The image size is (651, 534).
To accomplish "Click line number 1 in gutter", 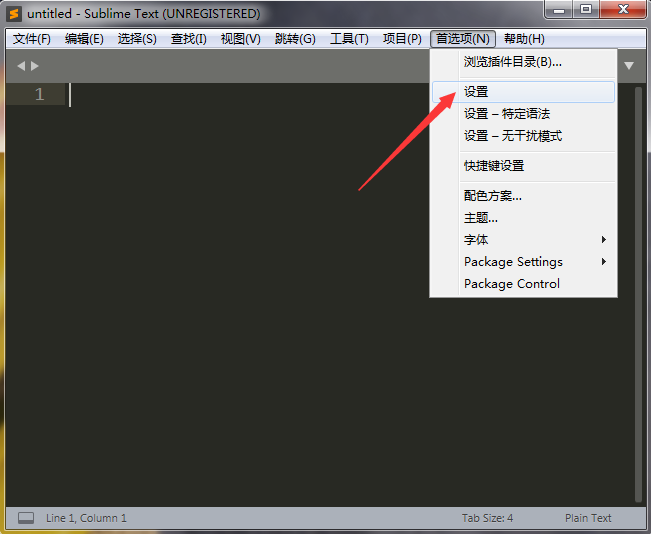I will click(39, 94).
